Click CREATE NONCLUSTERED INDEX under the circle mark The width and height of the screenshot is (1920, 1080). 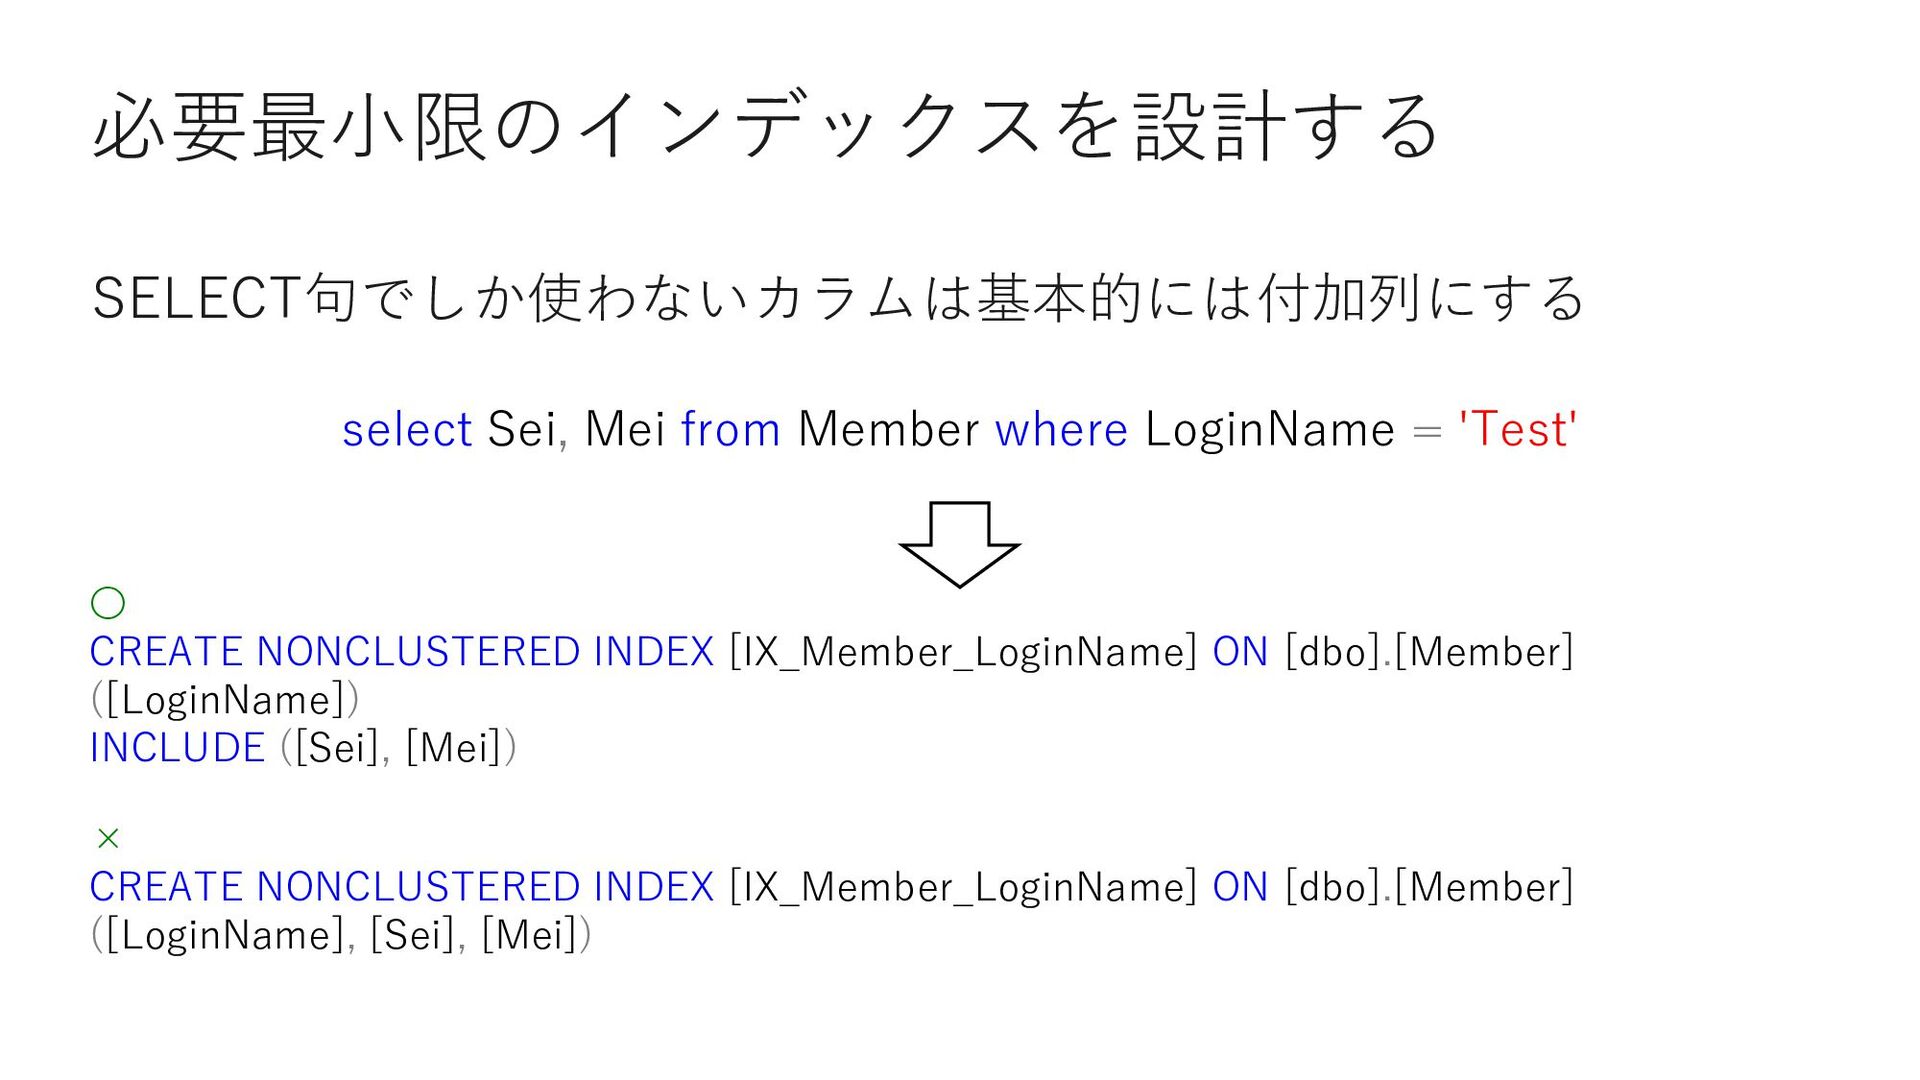click(x=401, y=652)
